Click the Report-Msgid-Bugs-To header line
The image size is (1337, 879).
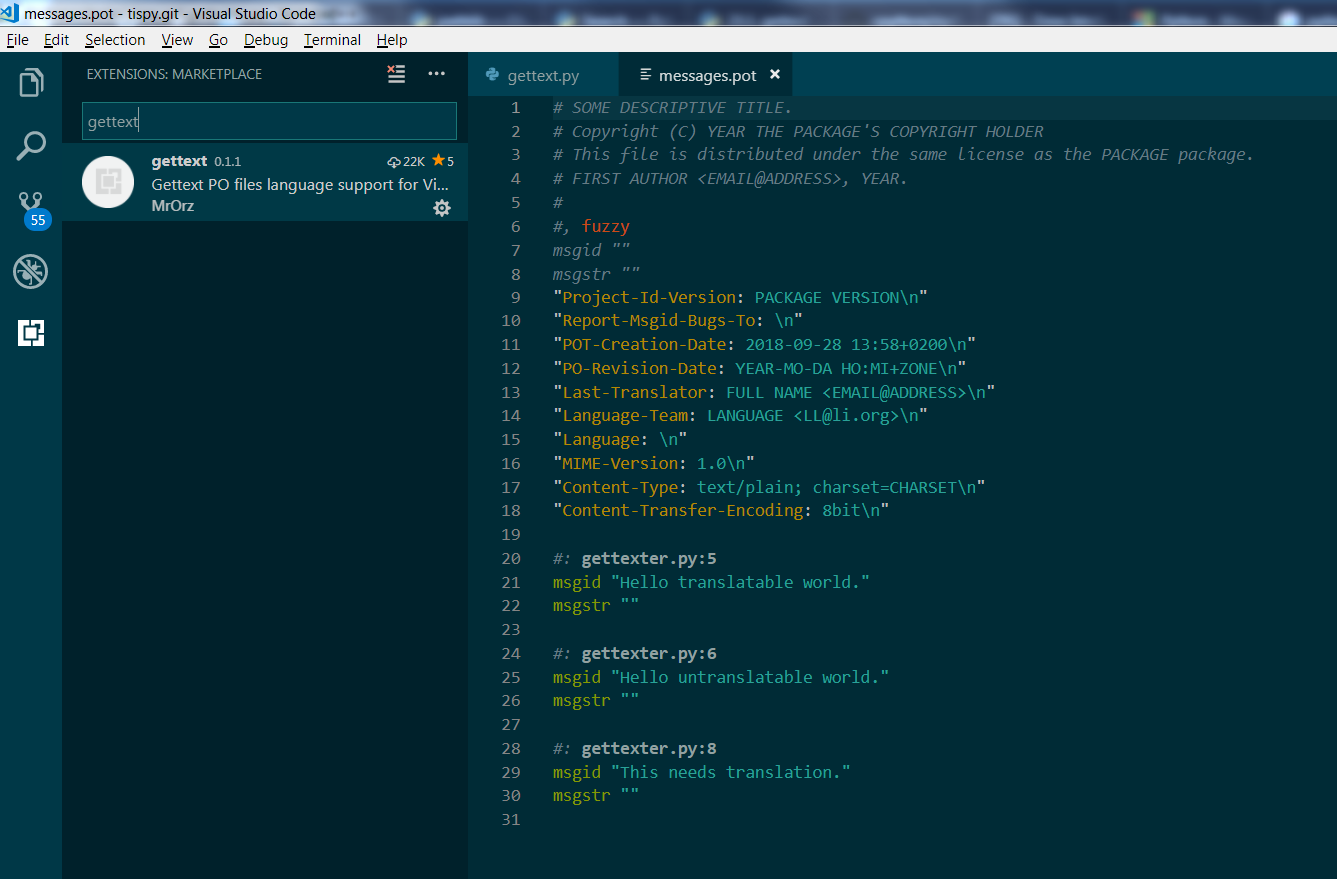(x=677, y=321)
